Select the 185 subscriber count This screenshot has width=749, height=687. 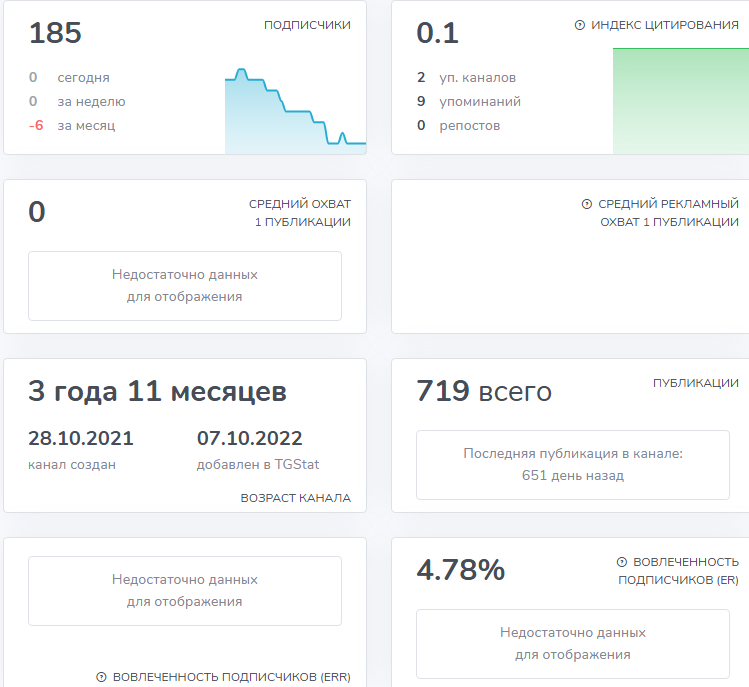point(55,34)
